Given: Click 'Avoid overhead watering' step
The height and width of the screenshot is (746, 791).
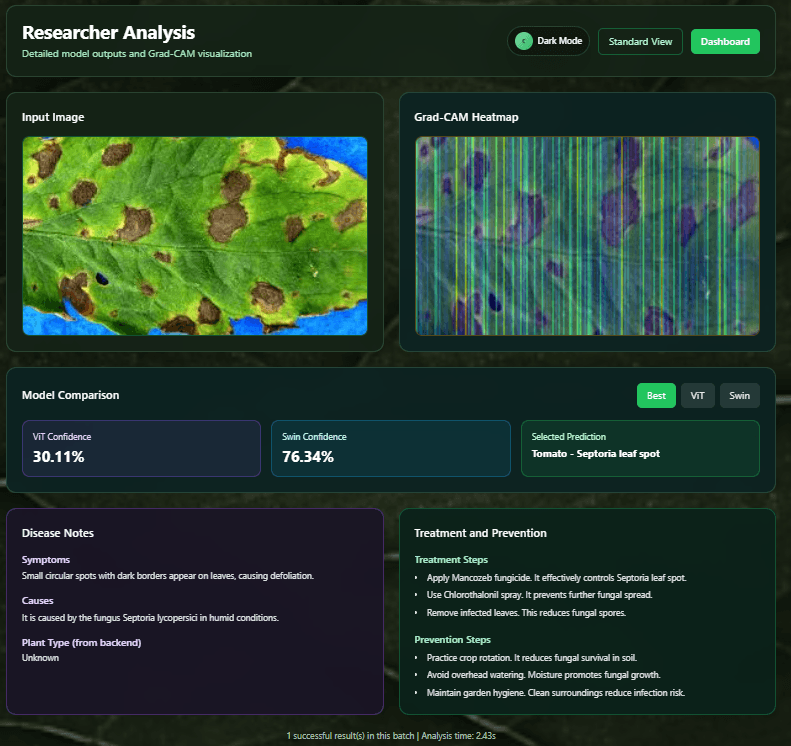Looking at the screenshot, I should coord(543,675).
